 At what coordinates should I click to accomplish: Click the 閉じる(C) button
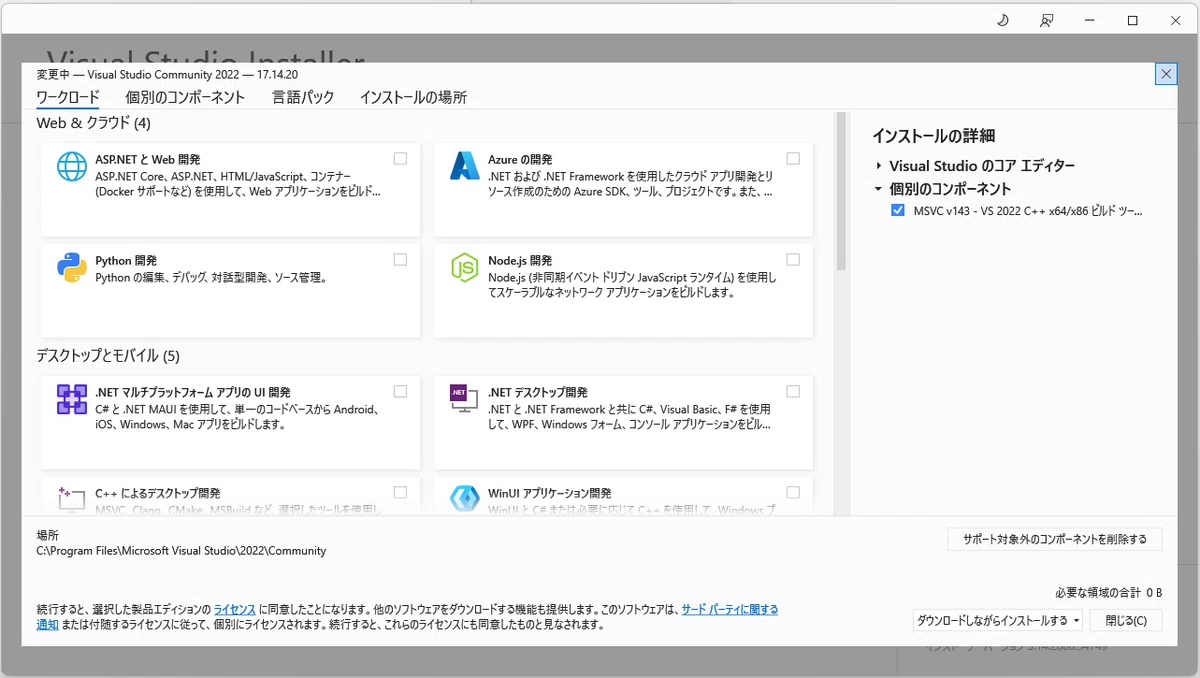(1126, 621)
